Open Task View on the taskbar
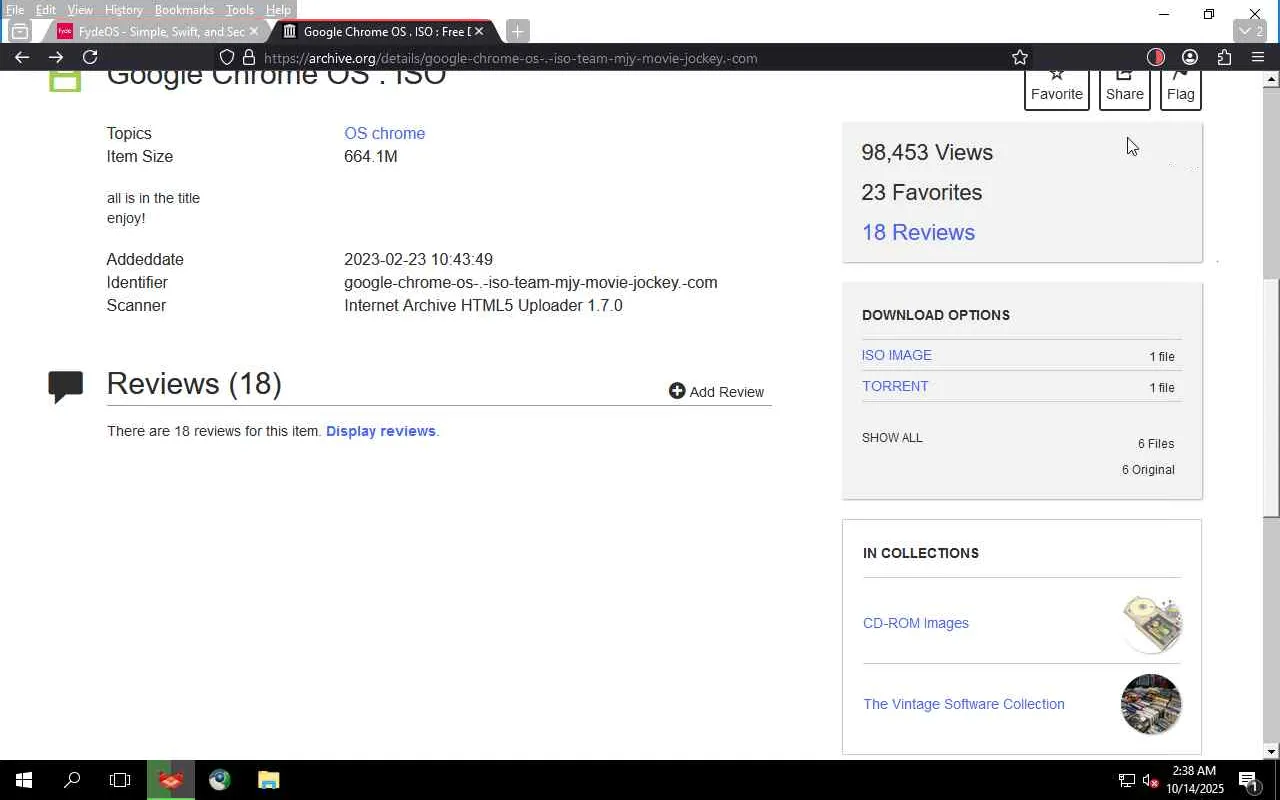The image size is (1280, 800). (x=120, y=780)
